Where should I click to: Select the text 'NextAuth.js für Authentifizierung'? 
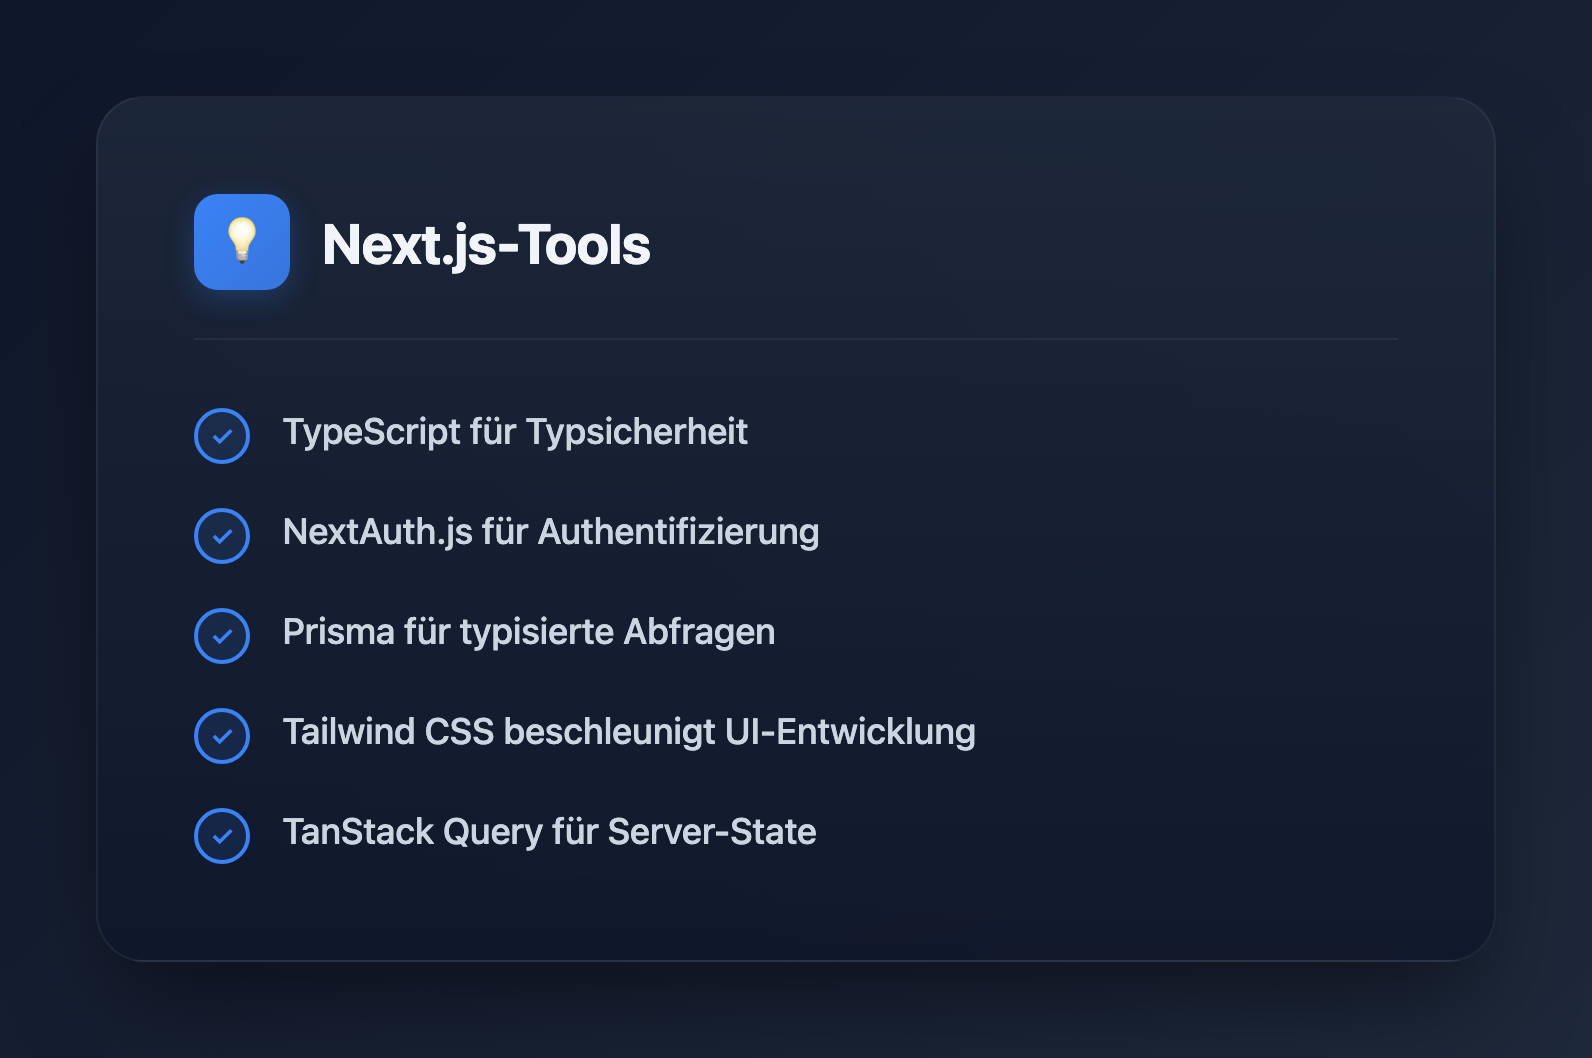click(551, 532)
